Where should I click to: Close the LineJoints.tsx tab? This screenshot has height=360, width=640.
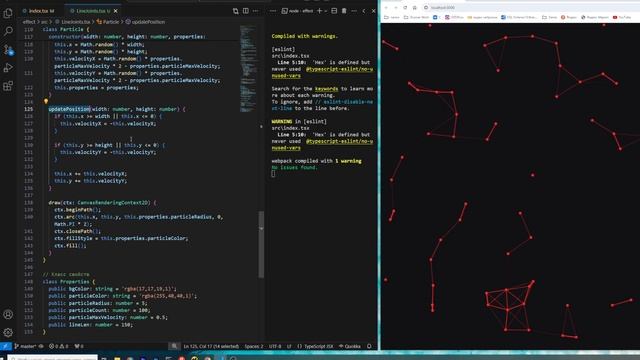116,11
